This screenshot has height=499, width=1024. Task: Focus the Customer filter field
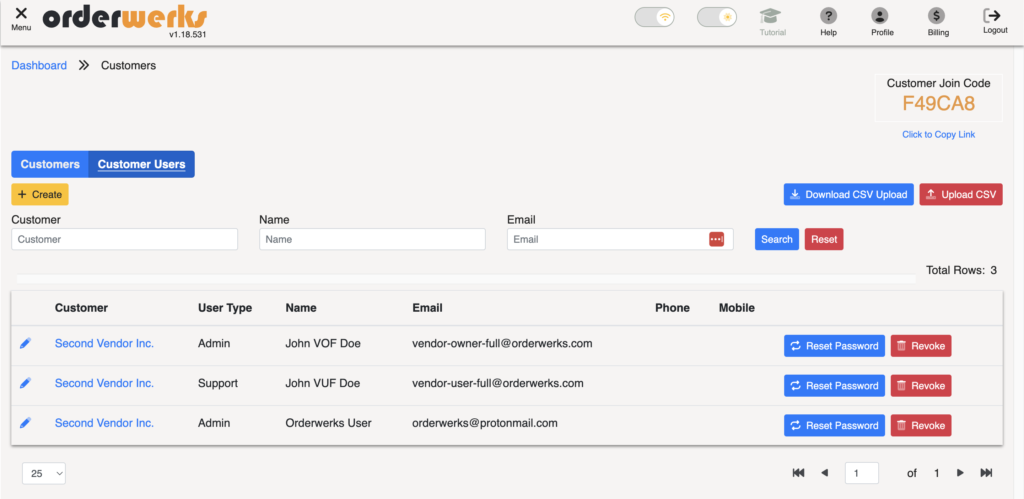coord(125,239)
